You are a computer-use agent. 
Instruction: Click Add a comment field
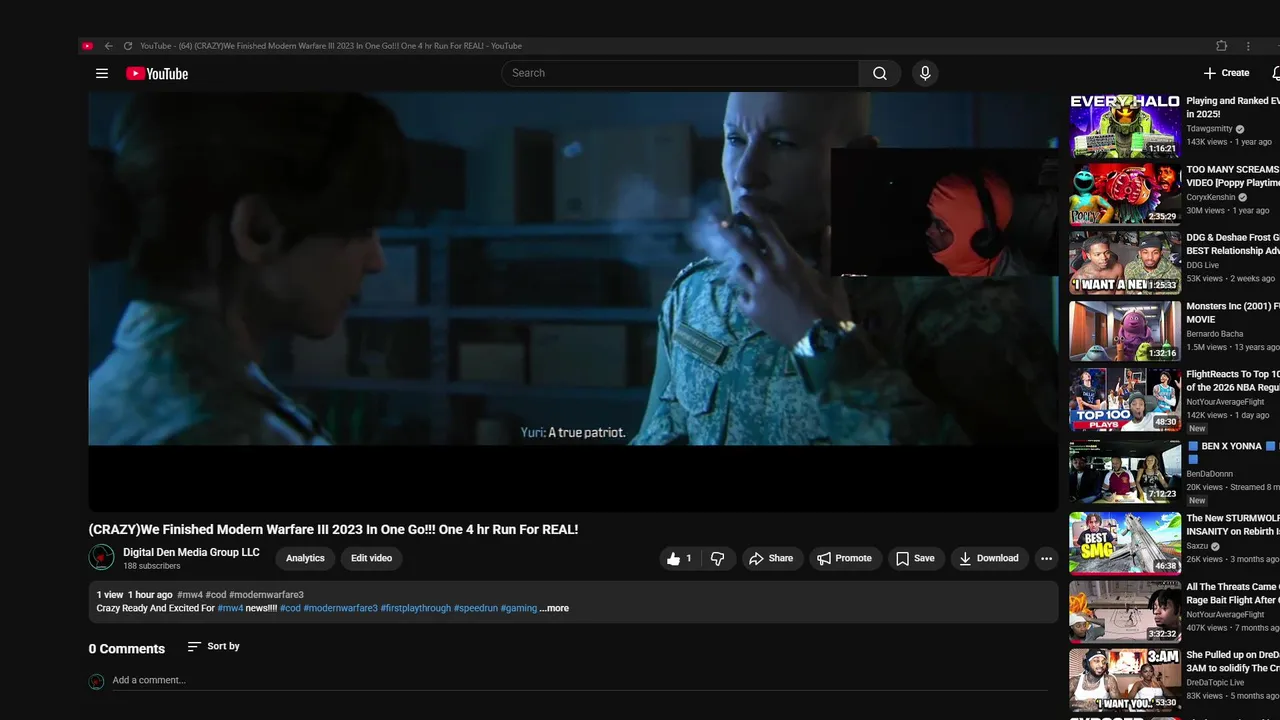[580, 681]
